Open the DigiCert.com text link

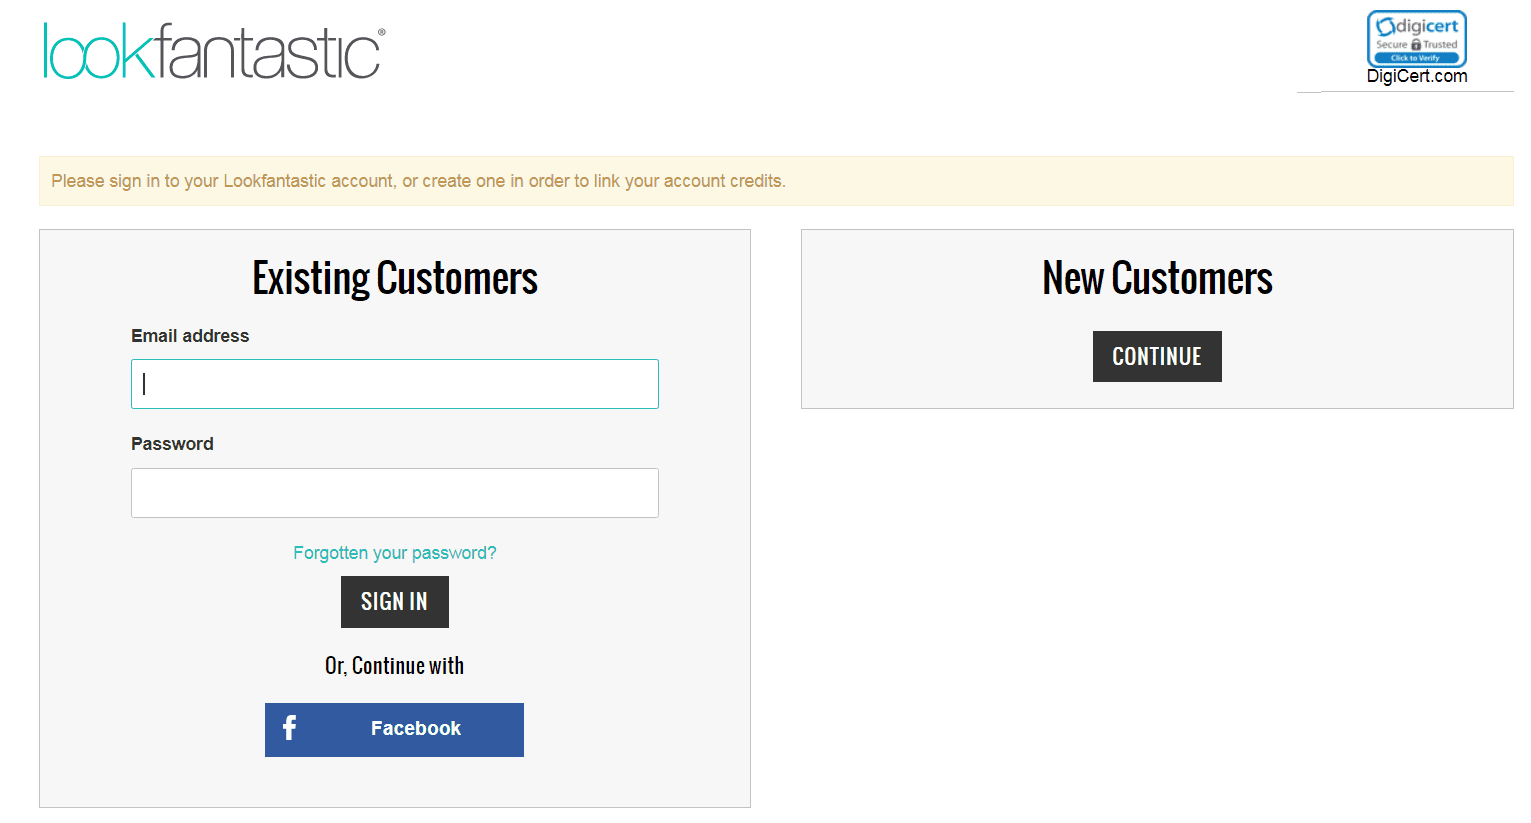(x=1417, y=76)
